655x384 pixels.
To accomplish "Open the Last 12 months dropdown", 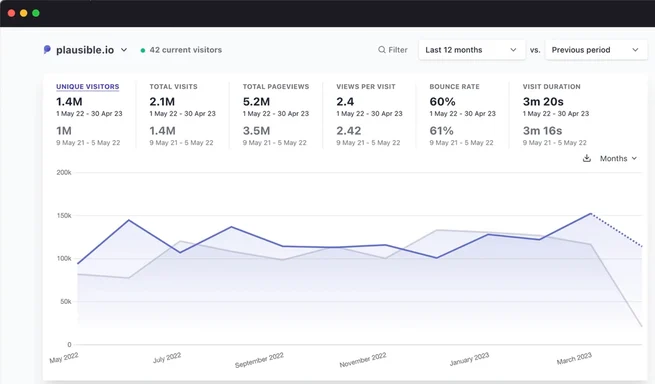I will pos(472,50).
